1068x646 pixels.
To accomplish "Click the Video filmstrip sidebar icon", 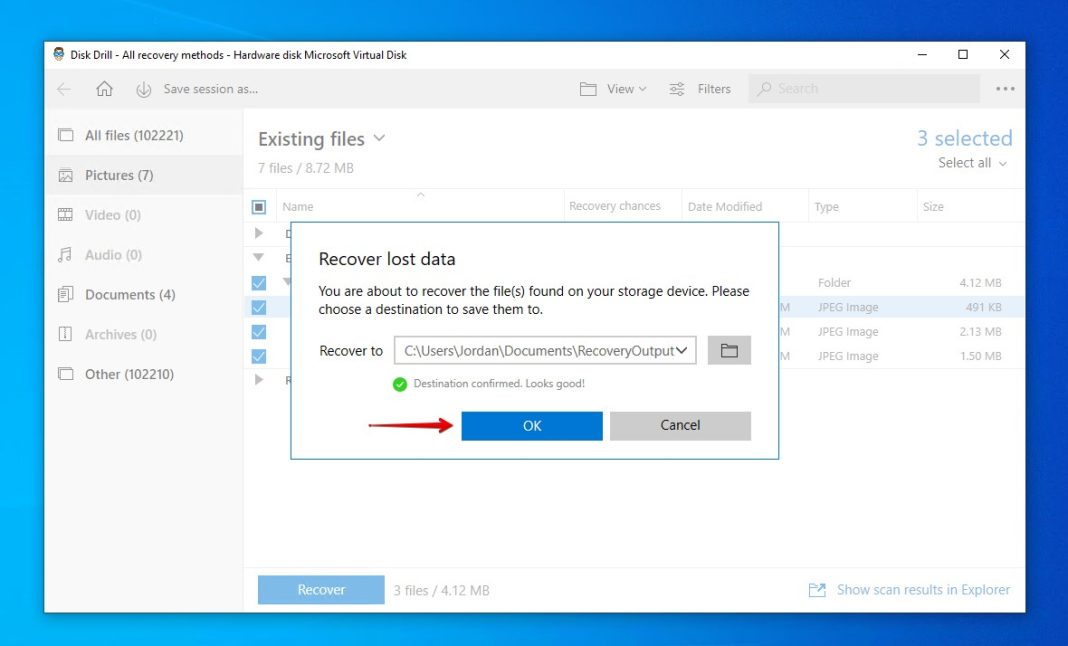I will [x=65, y=215].
